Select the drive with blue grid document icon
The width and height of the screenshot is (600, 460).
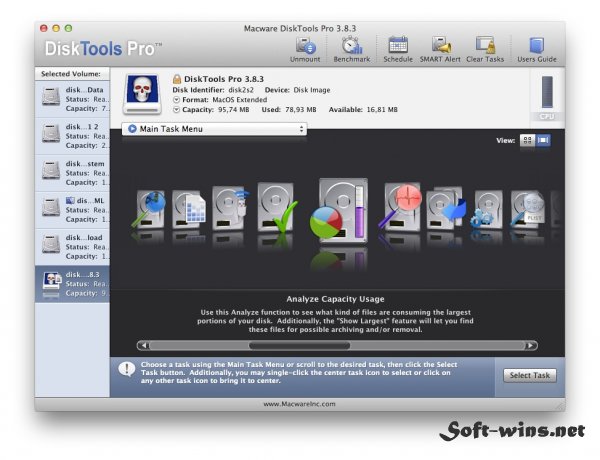point(189,210)
